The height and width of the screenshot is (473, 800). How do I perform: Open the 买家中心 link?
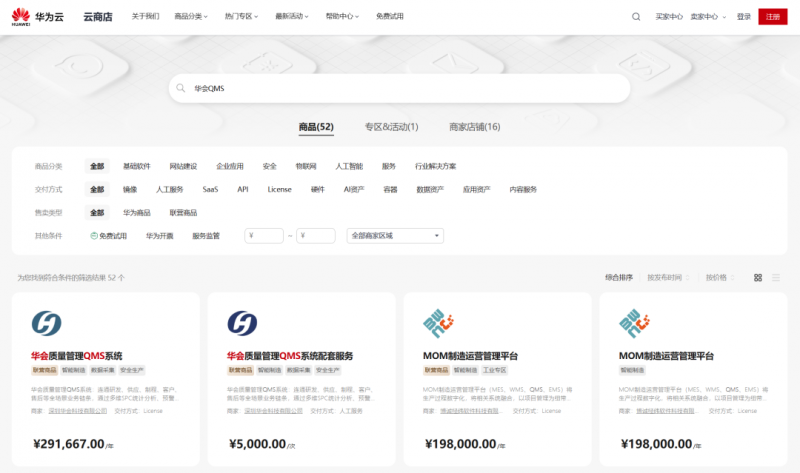669,17
